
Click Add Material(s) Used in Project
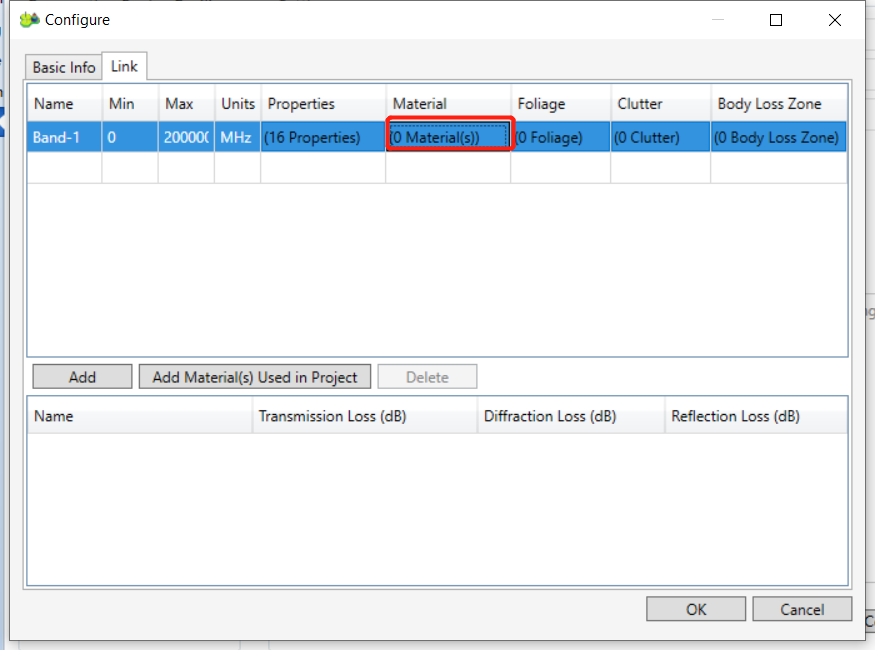tap(254, 377)
